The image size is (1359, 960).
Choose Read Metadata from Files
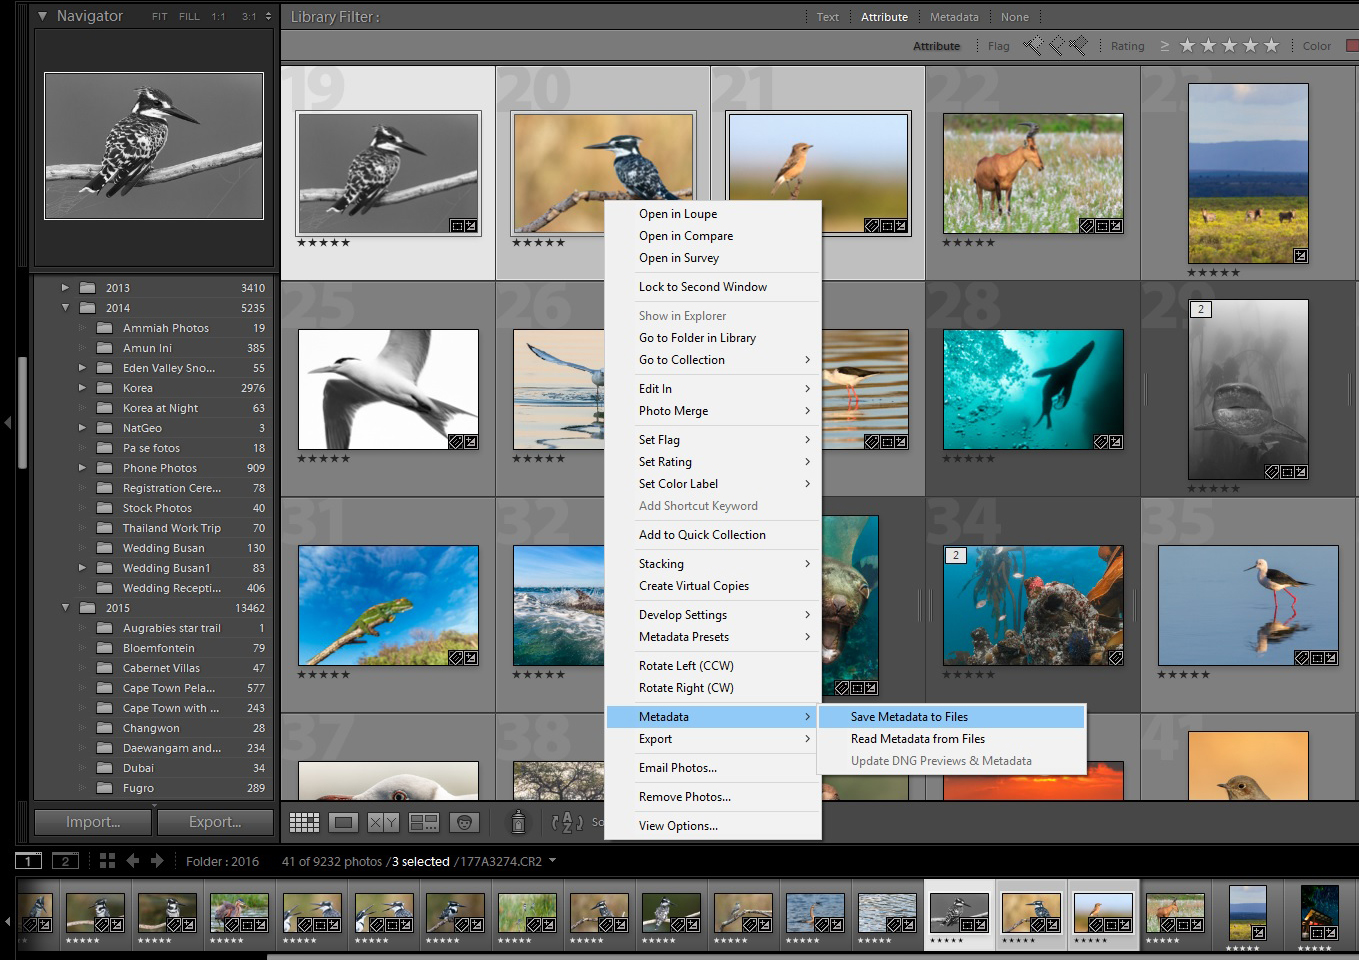(x=951, y=739)
